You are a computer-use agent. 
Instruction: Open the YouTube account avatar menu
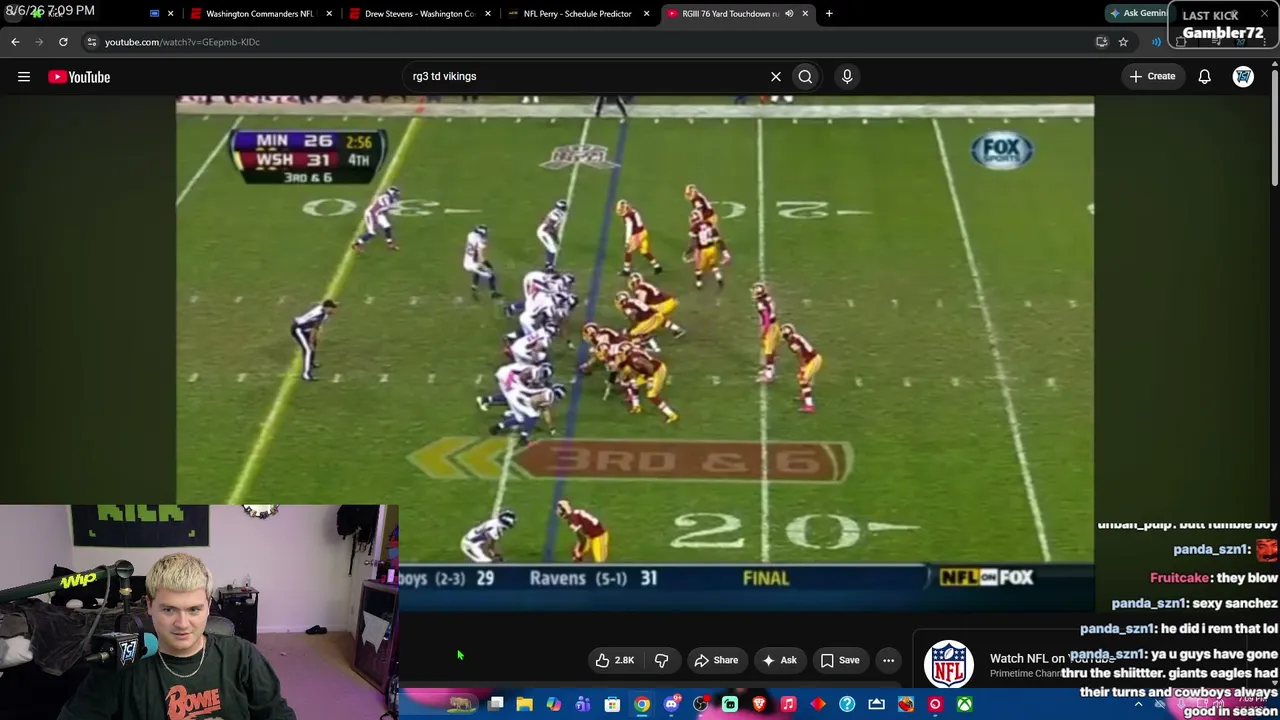point(1243,77)
